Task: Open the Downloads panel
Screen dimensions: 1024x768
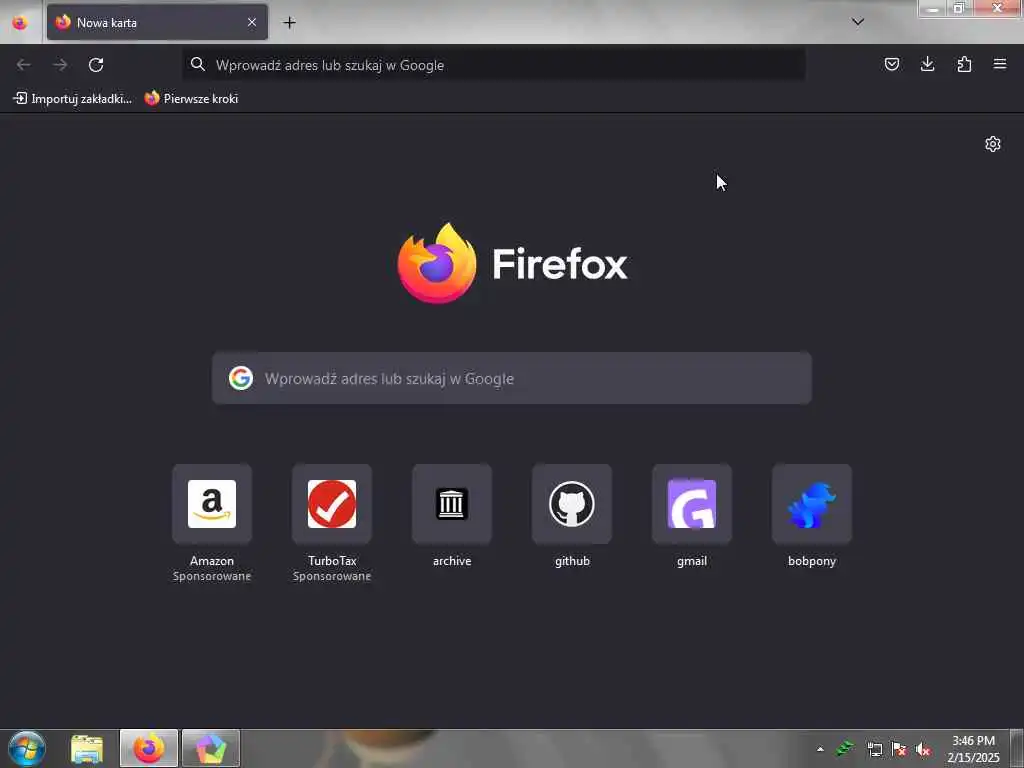Action: click(x=927, y=64)
